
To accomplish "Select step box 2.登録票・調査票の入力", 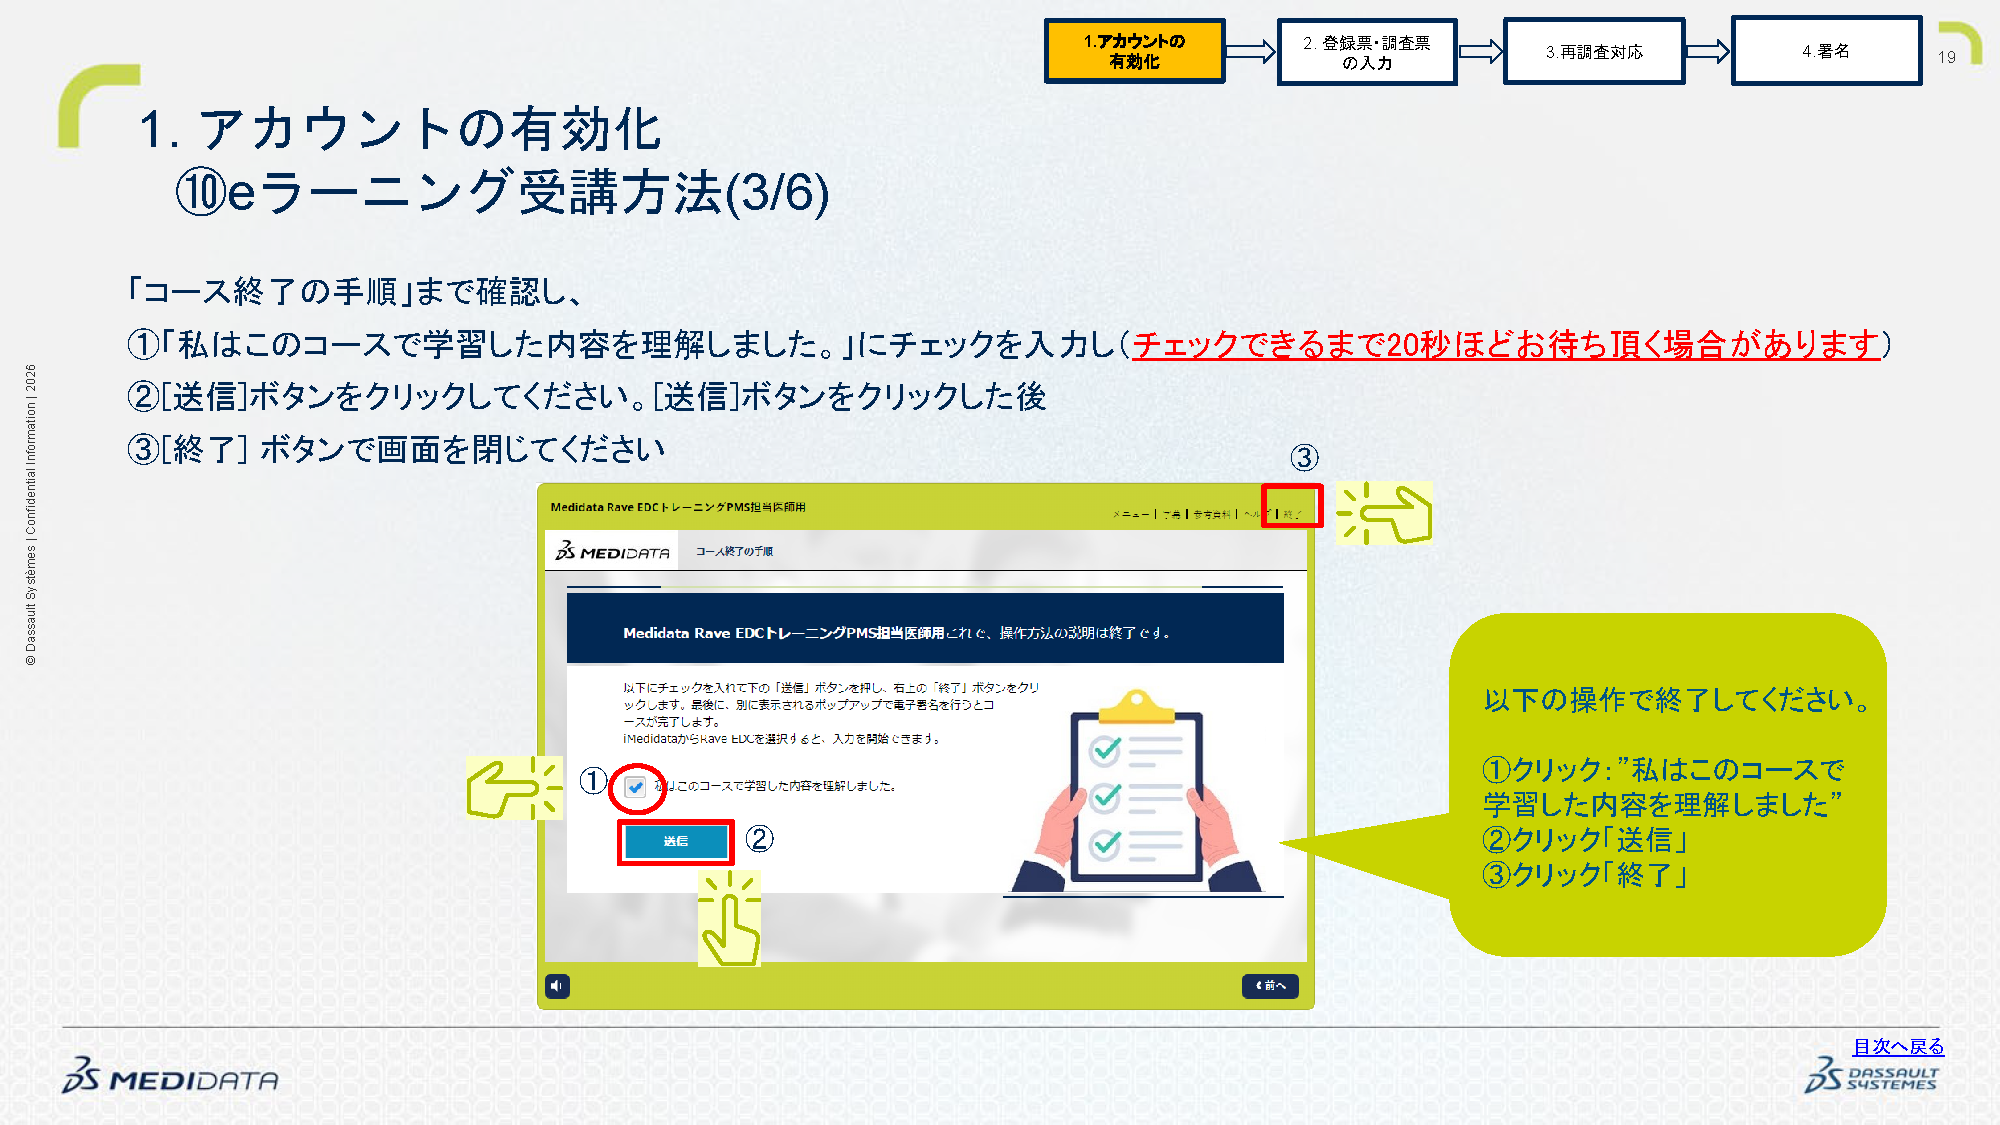I will point(1367,52).
